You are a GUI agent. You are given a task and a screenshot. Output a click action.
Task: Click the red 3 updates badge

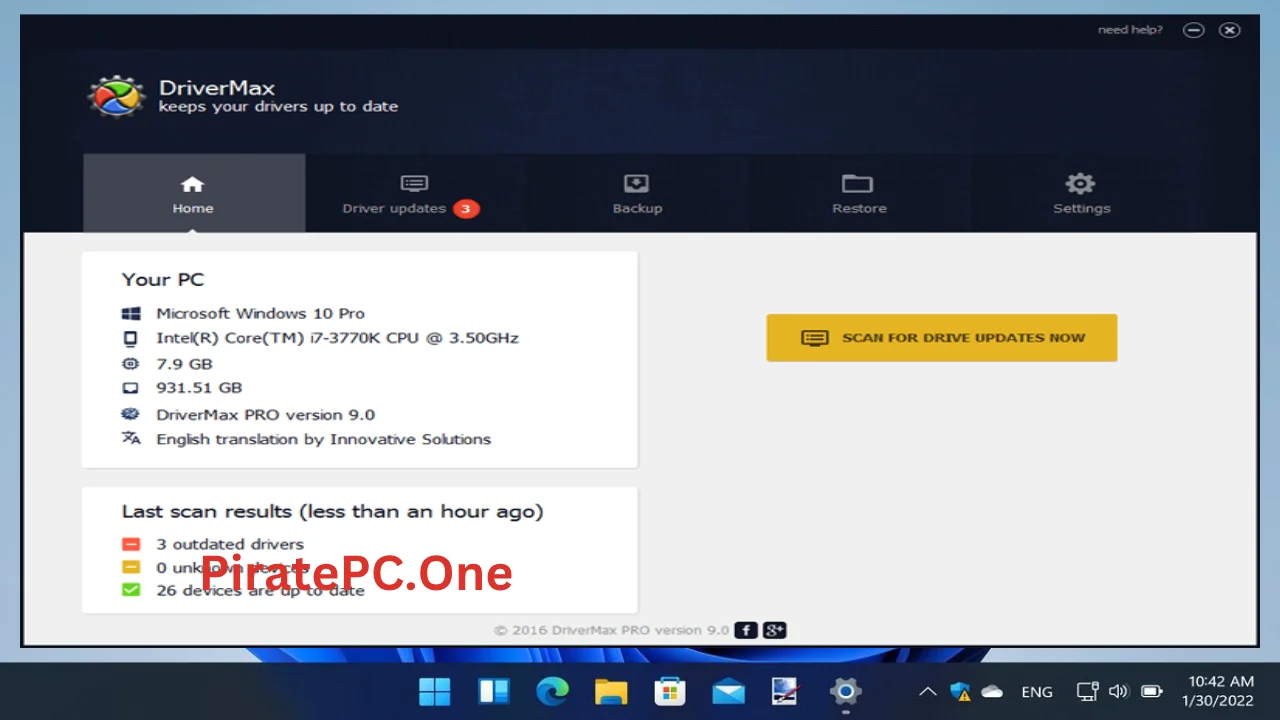tap(466, 209)
